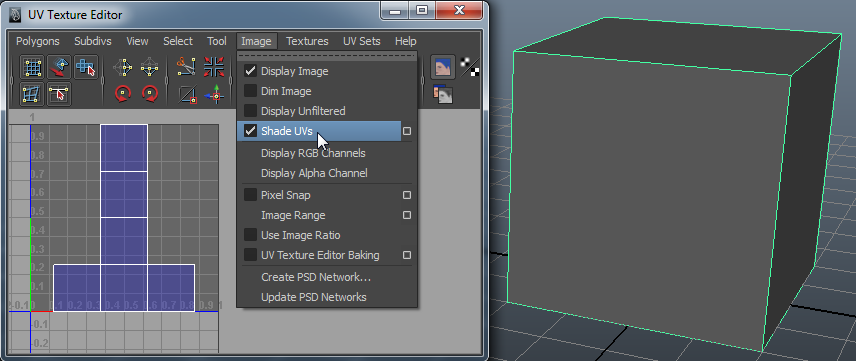Open Image Range options box

coord(407,215)
